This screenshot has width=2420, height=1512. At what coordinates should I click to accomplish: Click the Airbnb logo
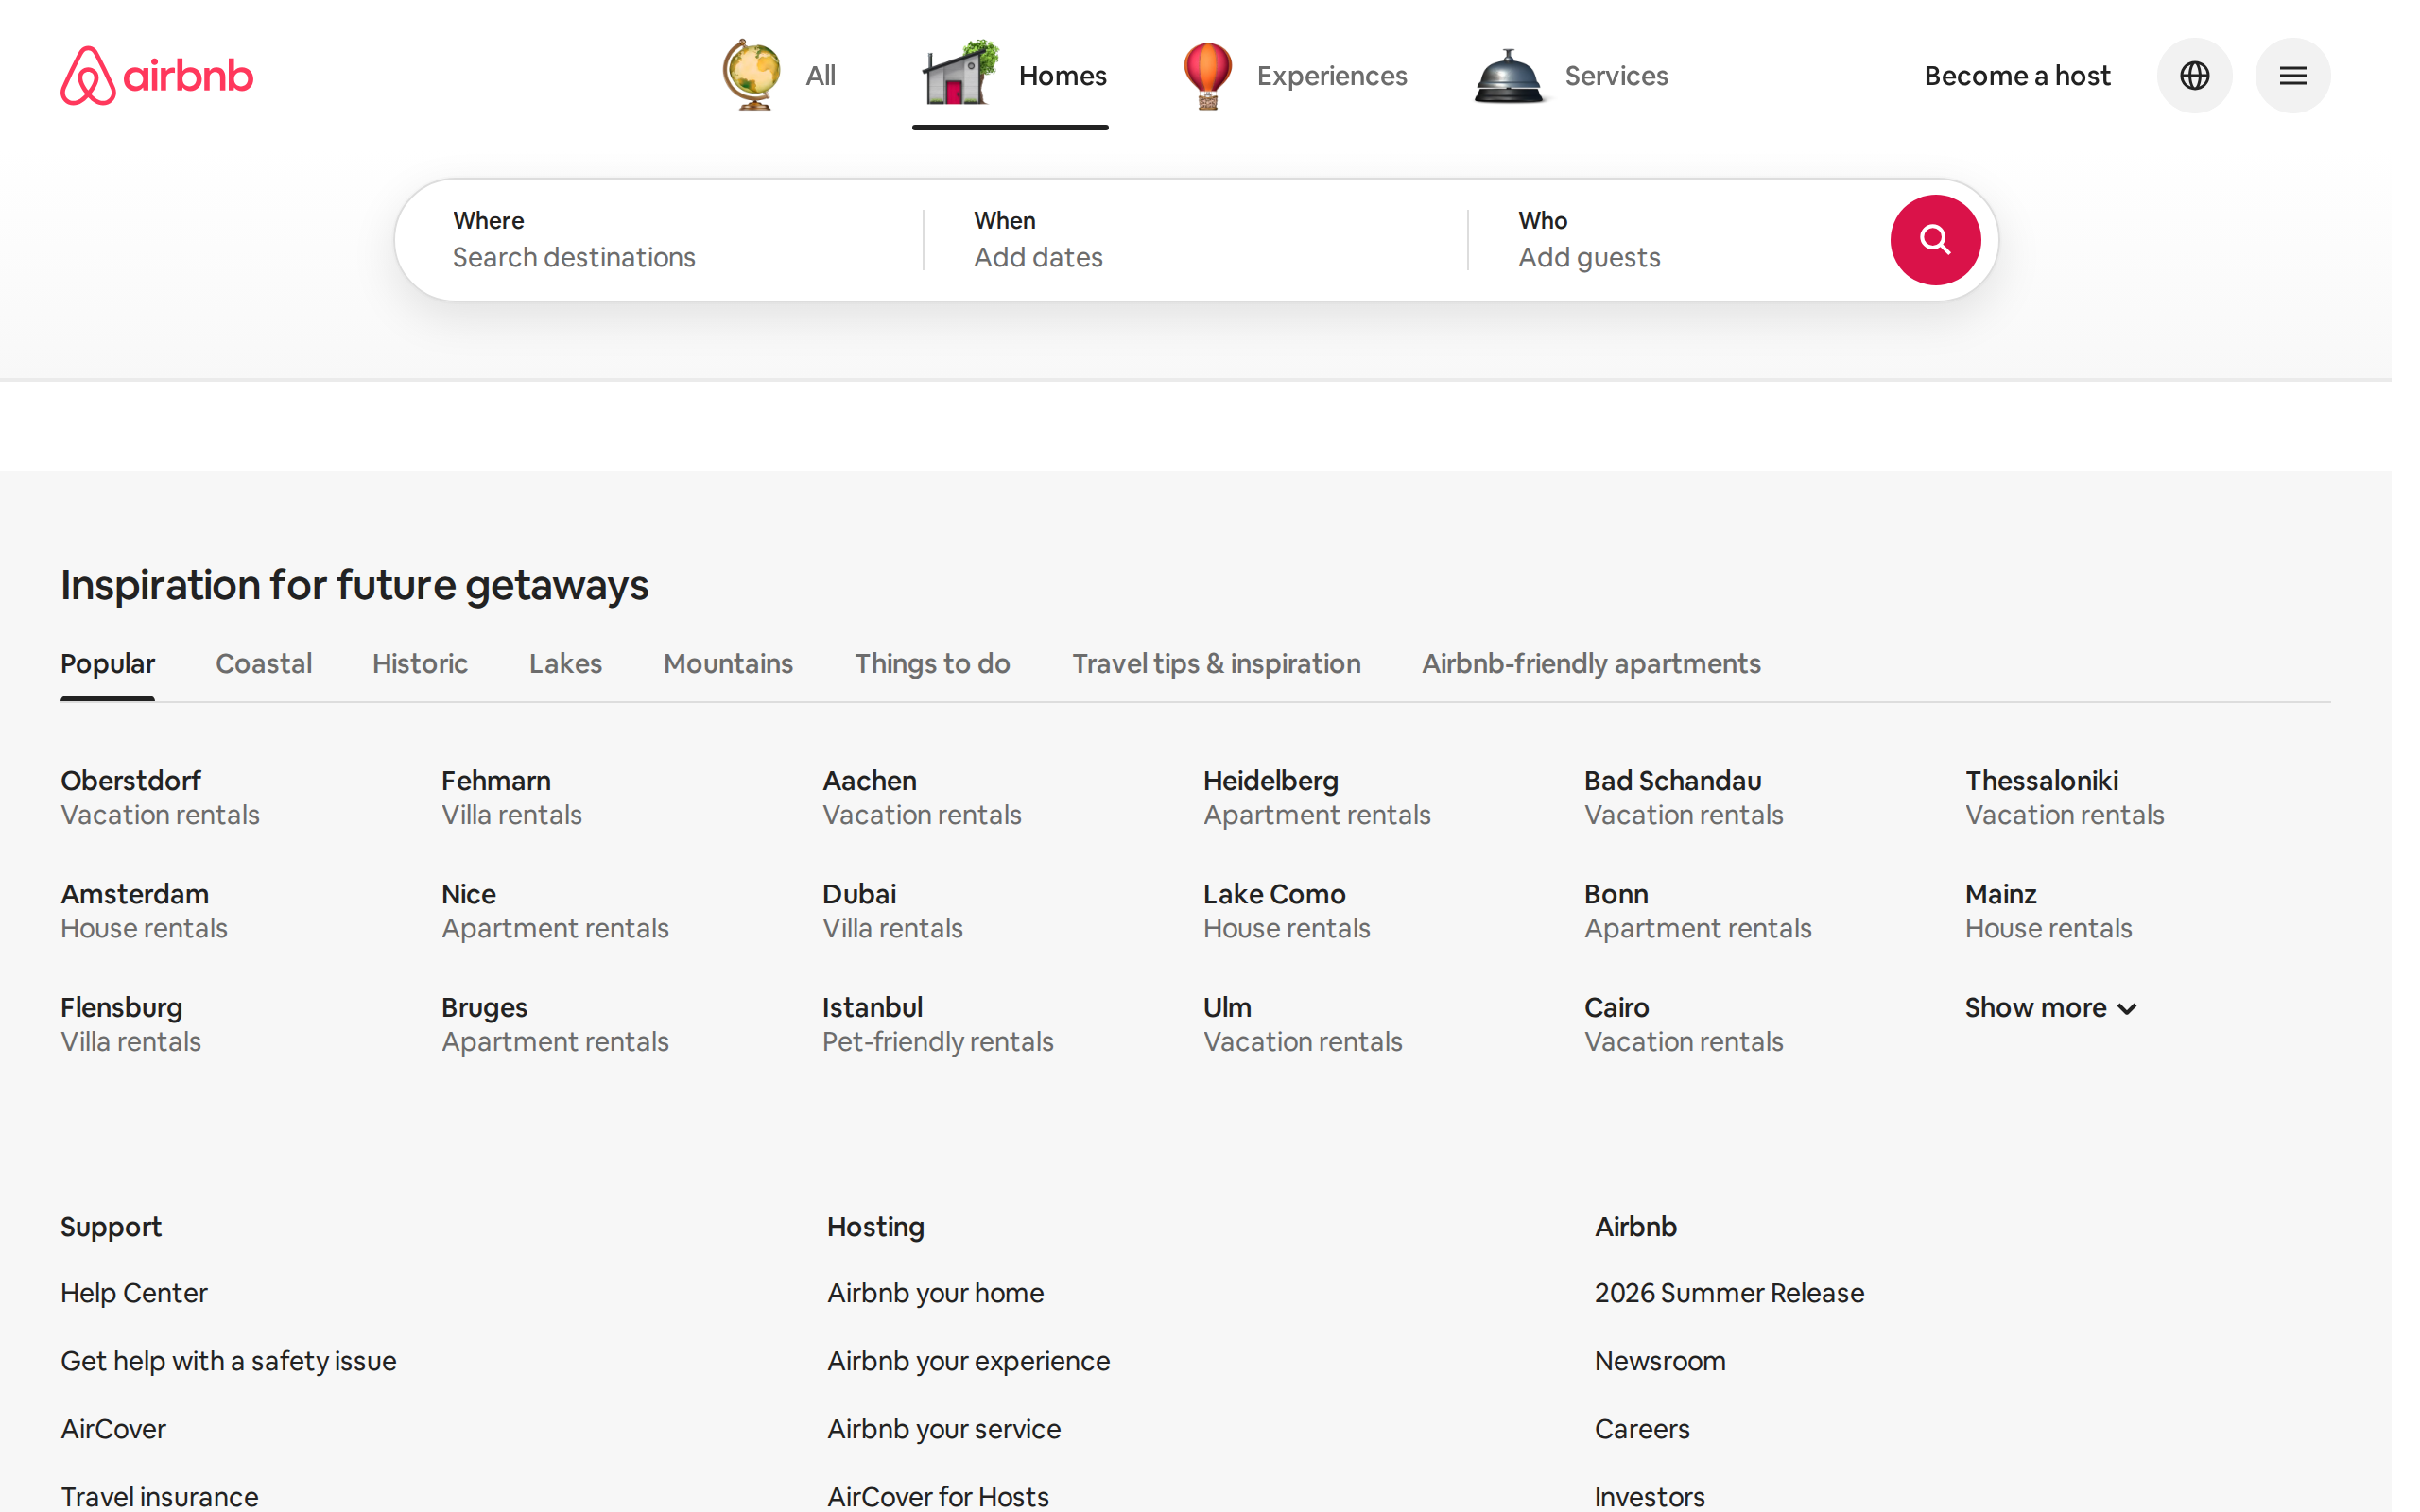(157, 75)
